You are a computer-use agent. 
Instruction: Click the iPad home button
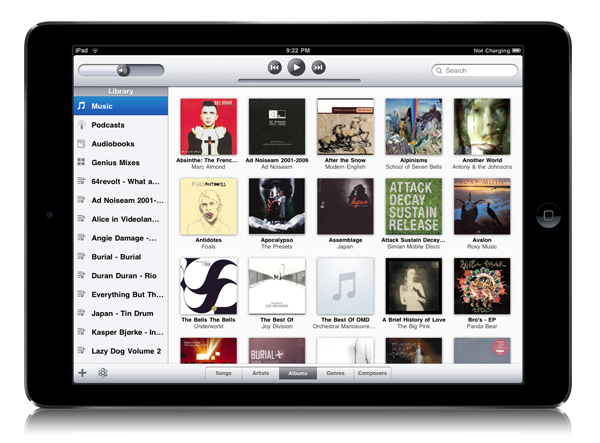[548, 215]
